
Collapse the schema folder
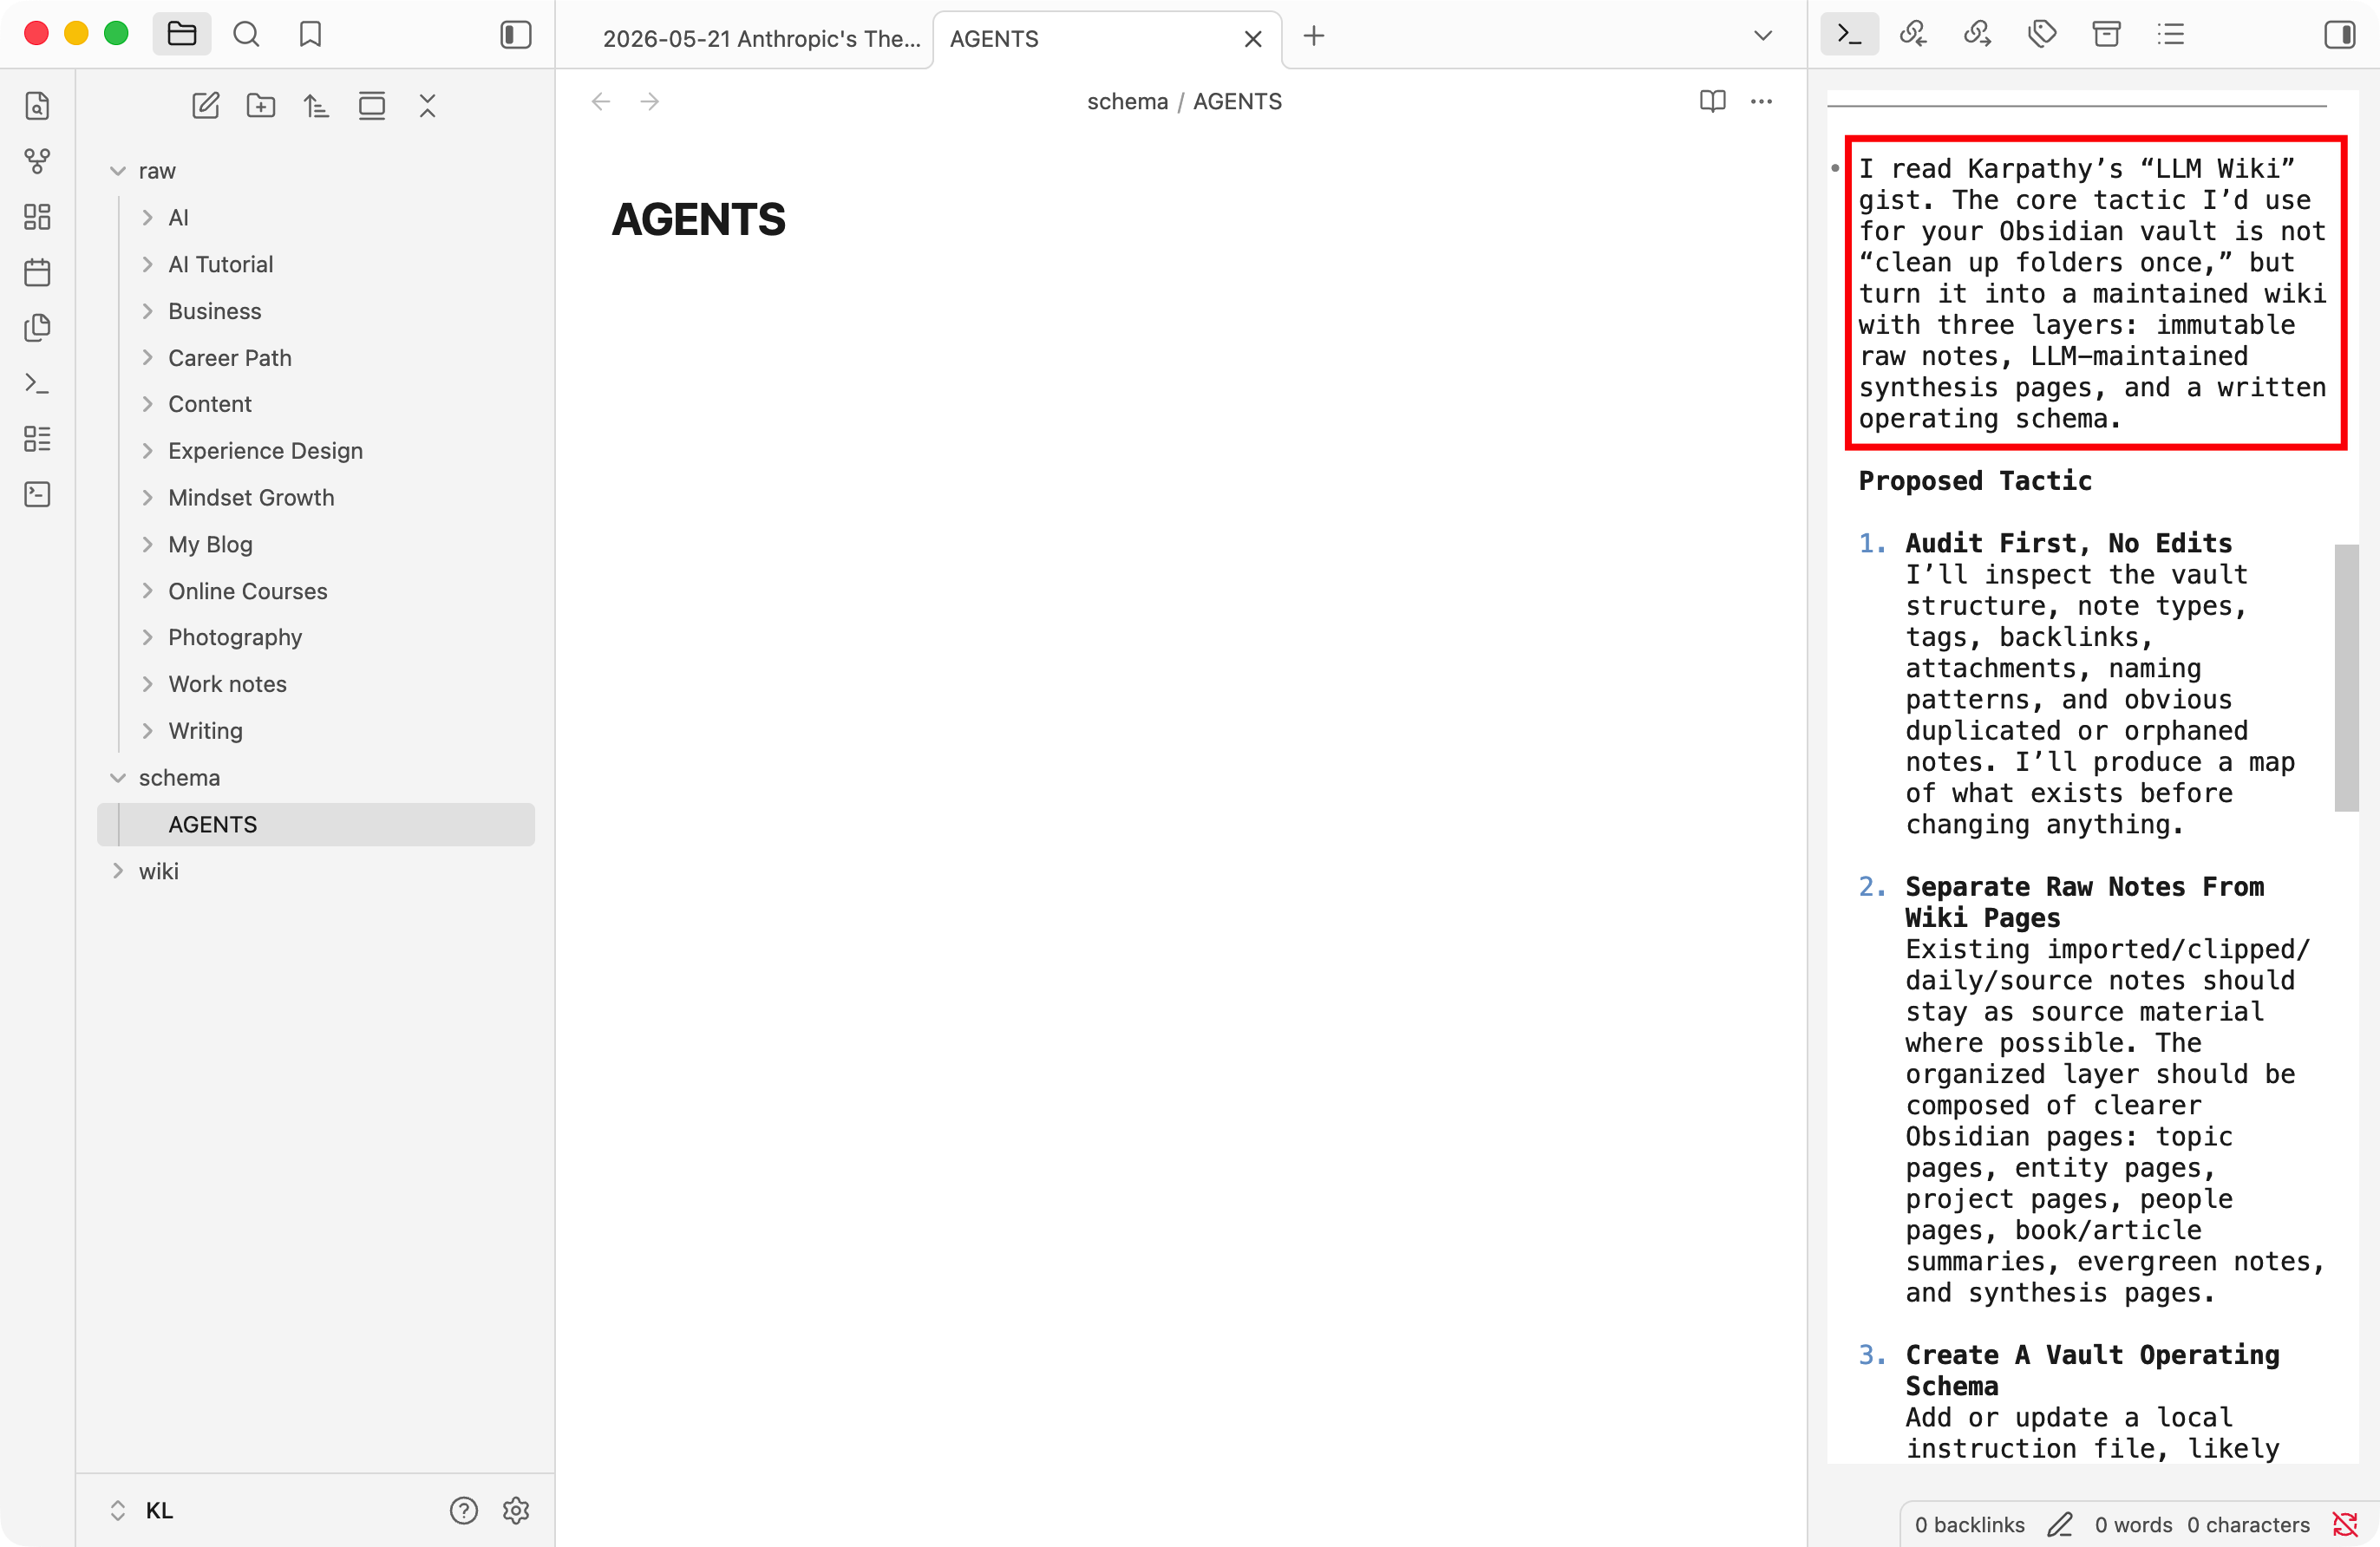click(118, 778)
